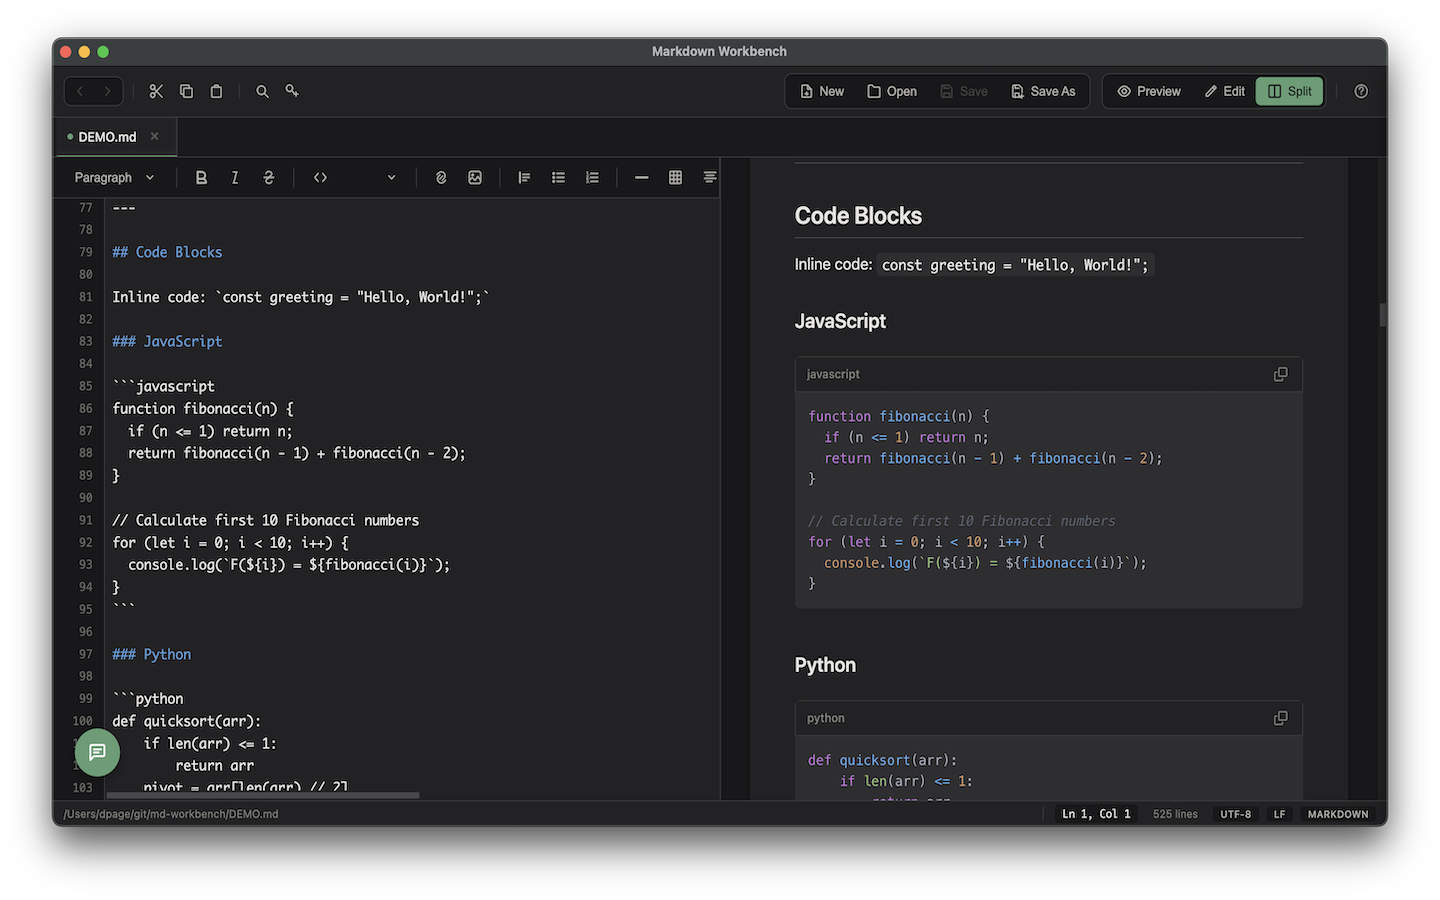The image size is (1440, 900).
Task: Open the Find tool with the magnifier icon
Action: pos(262,91)
